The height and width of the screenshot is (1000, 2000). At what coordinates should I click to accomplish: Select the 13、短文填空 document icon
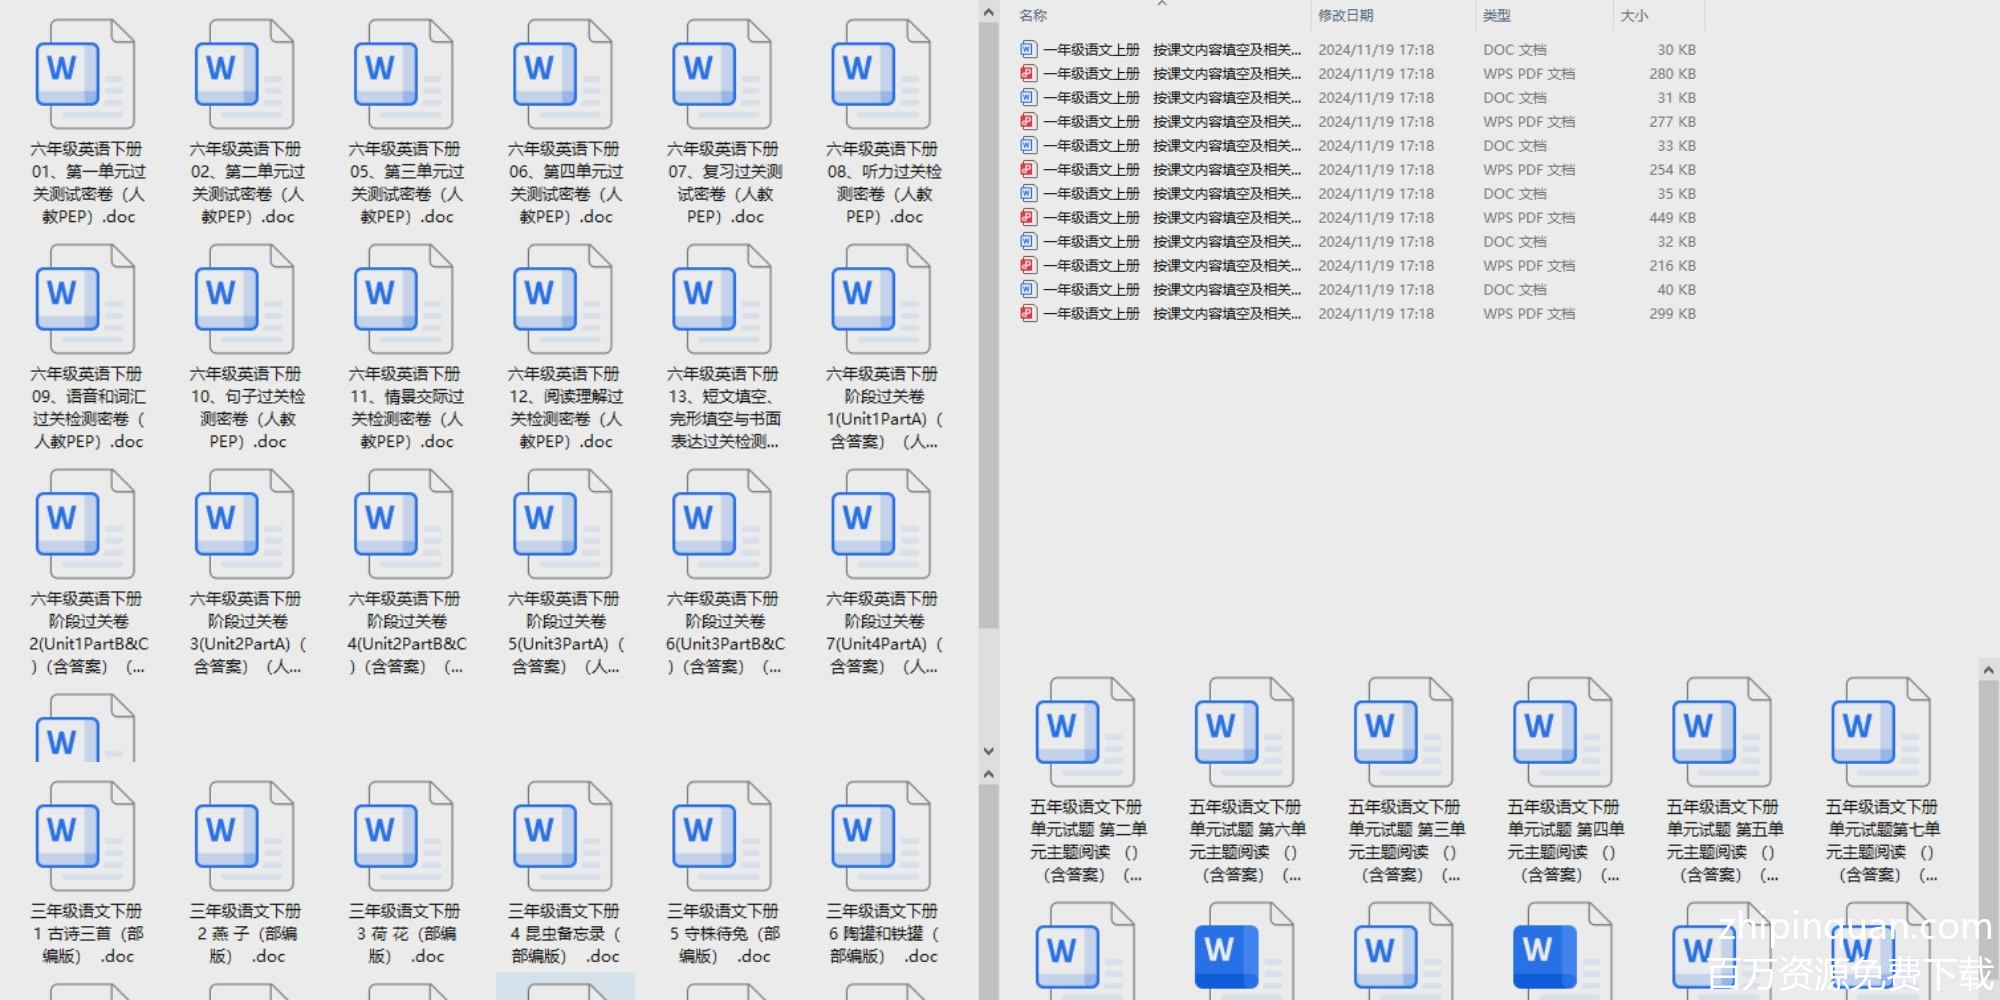721,300
